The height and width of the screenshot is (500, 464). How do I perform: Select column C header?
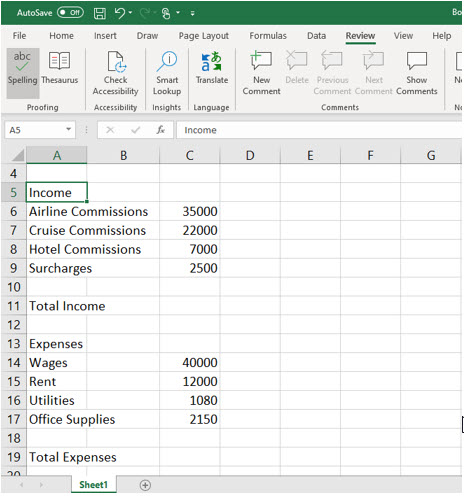click(190, 155)
